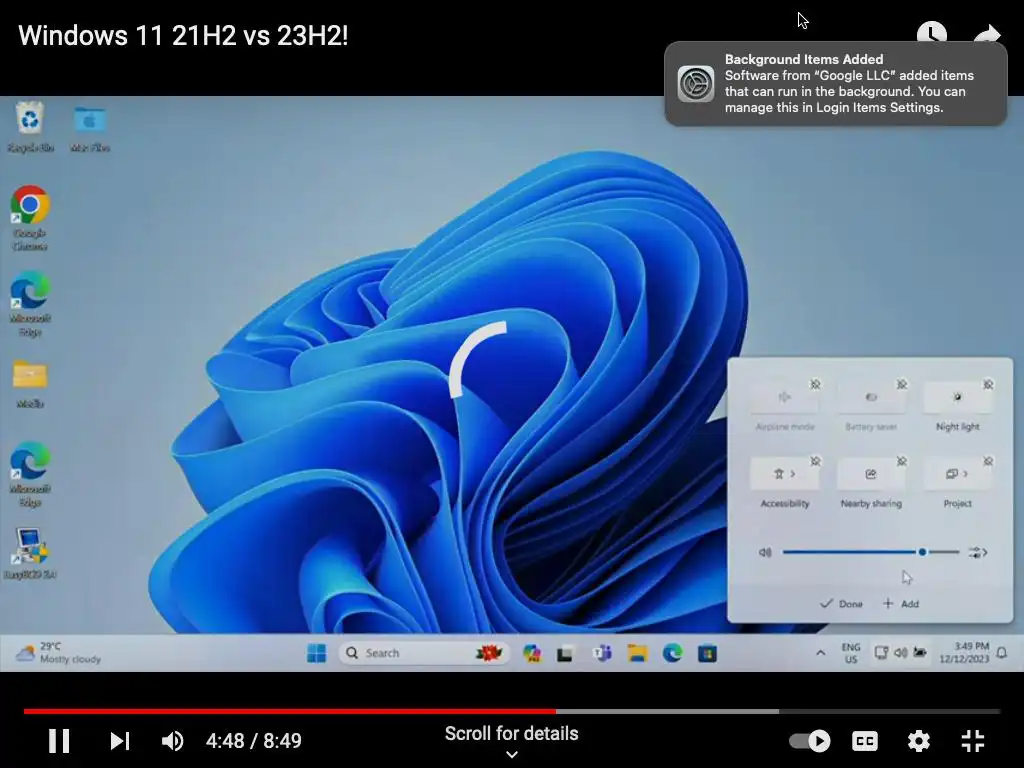Click the taskbar Search box
The height and width of the screenshot is (768, 1024).
pyautogui.click(x=424, y=653)
